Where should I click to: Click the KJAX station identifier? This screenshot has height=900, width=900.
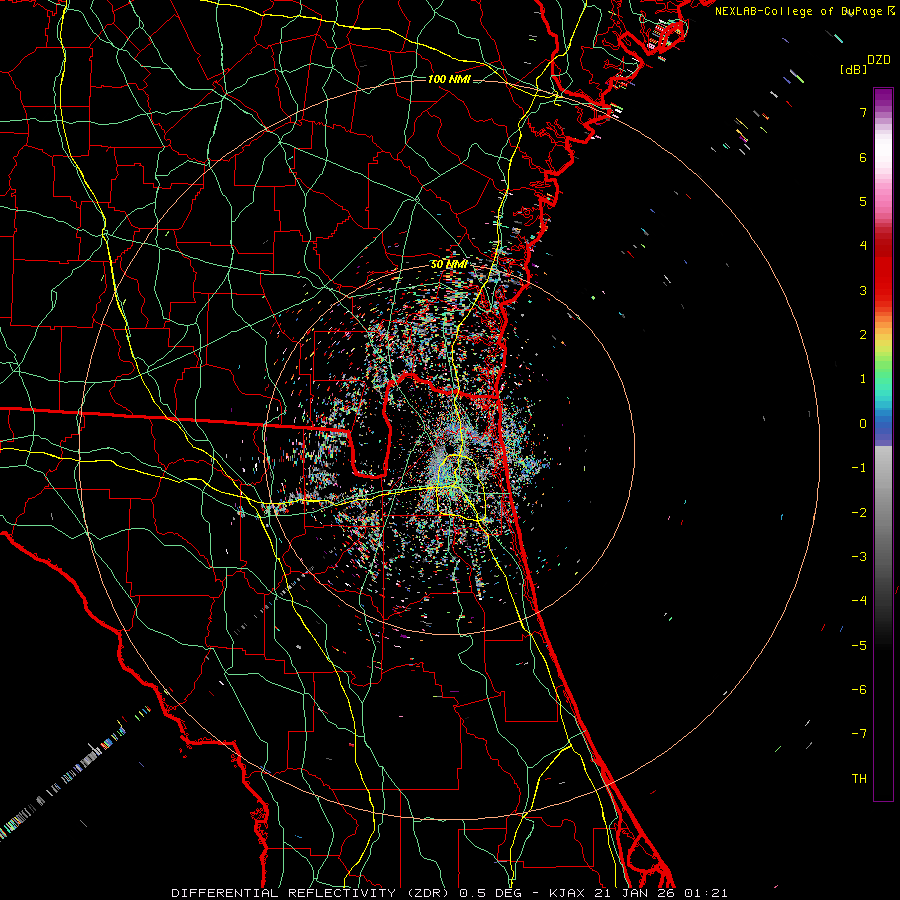pyautogui.click(x=567, y=893)
